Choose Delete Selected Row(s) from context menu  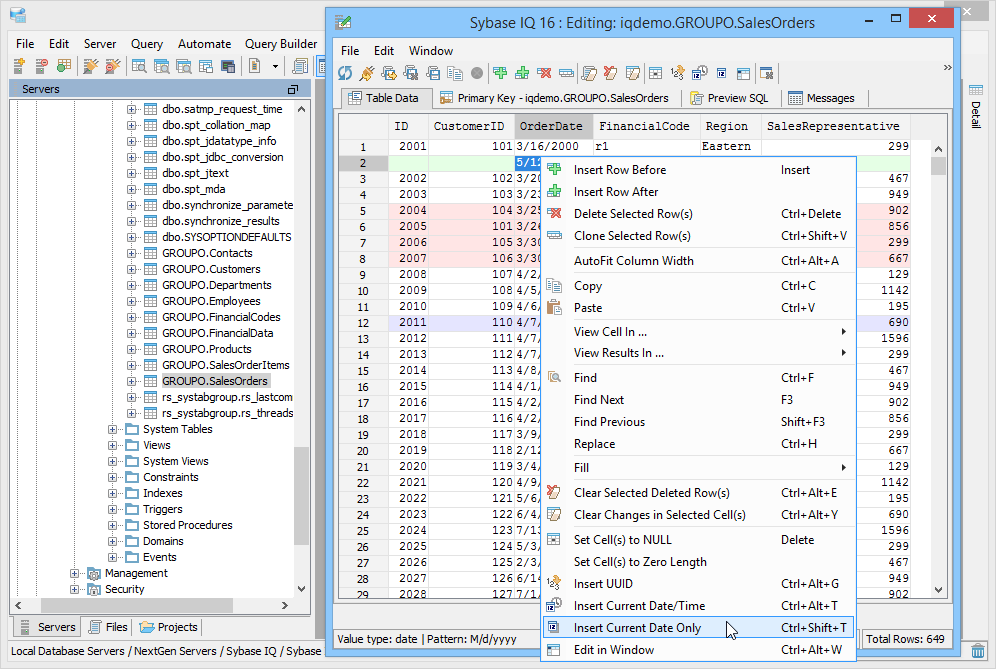coord(698,214)
